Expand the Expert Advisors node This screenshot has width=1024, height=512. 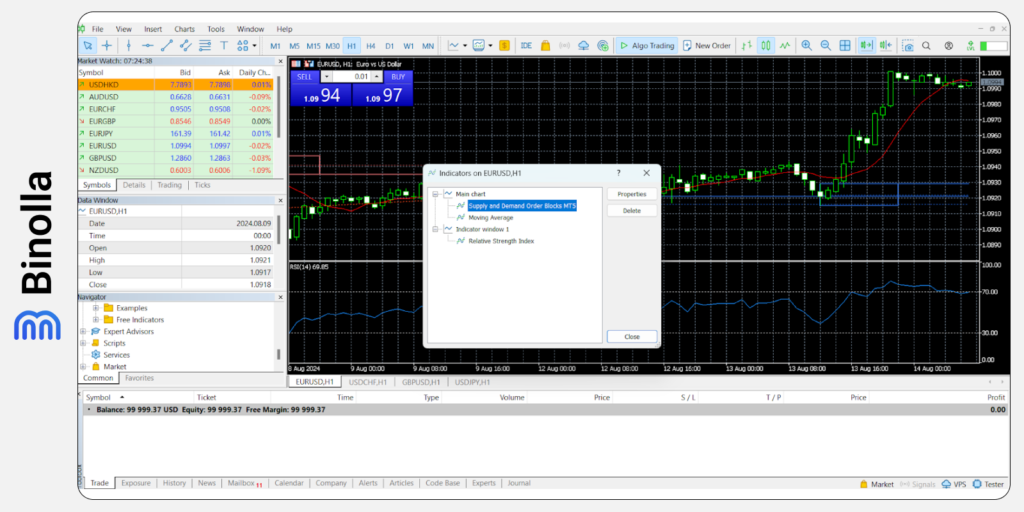coord(84,331)
